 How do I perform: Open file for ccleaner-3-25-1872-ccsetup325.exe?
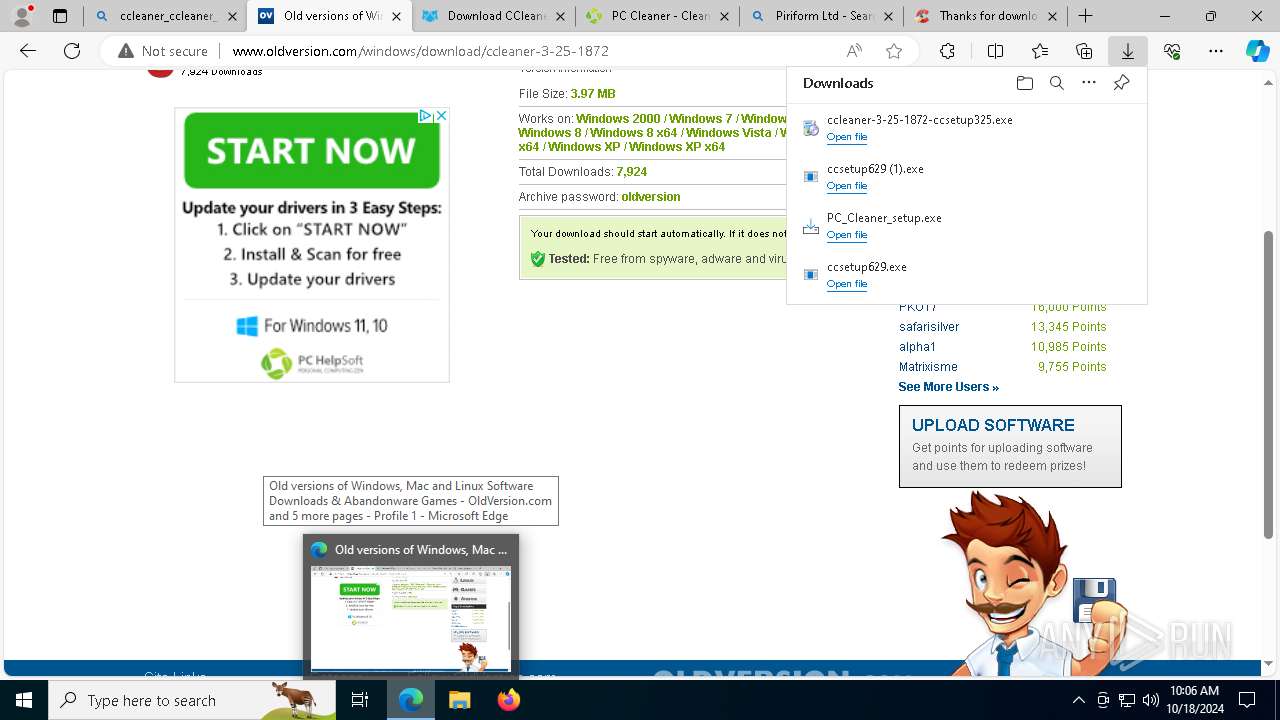[x=847, y=137]
